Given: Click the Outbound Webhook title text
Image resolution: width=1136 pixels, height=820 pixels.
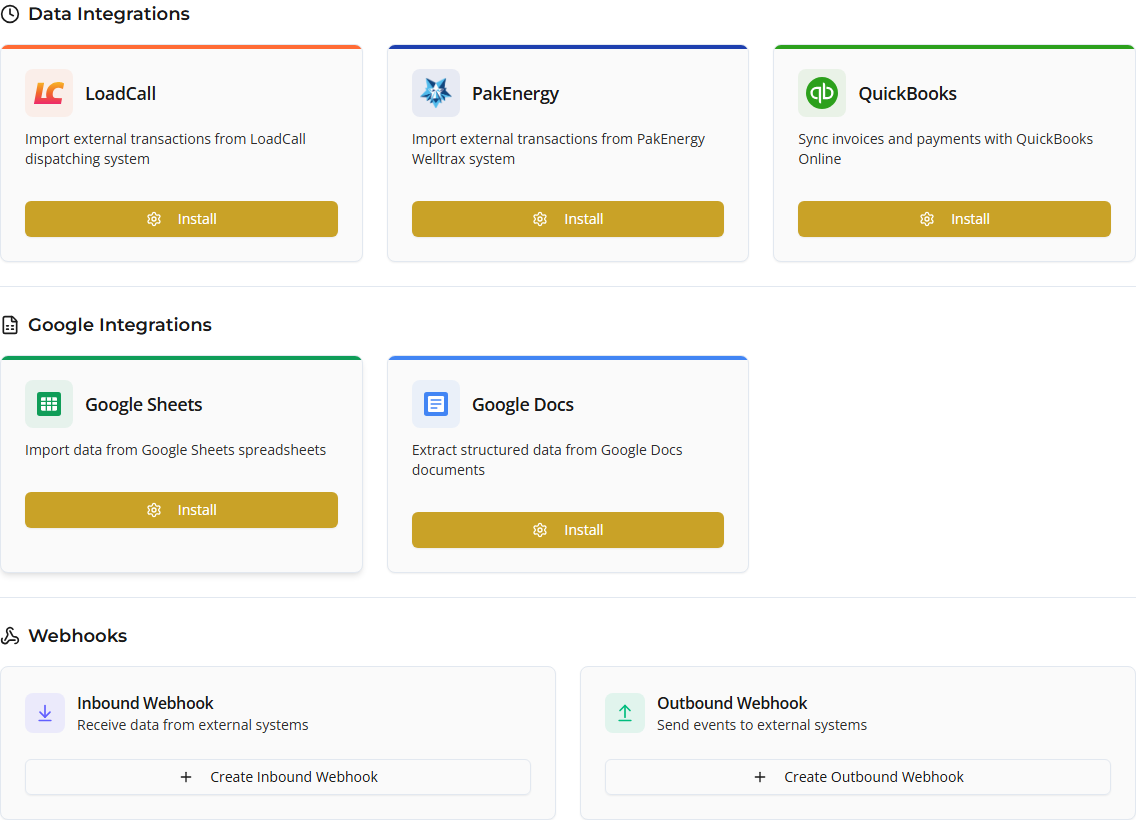Looking at the screenshot, I should [x=732, y=703].
